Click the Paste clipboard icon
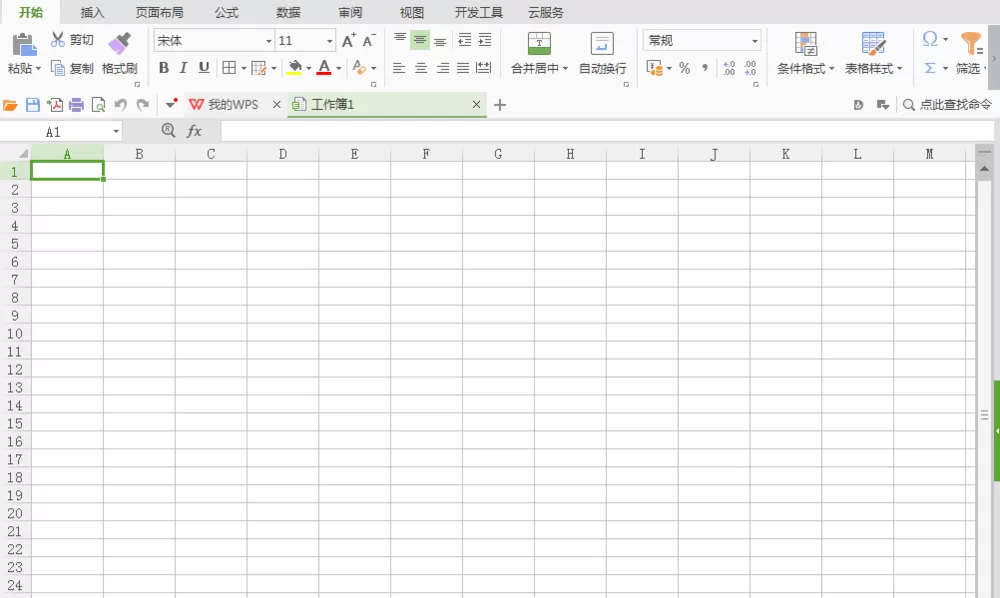The width and height of the screenshot is (1000, 598). pos(24,44)
